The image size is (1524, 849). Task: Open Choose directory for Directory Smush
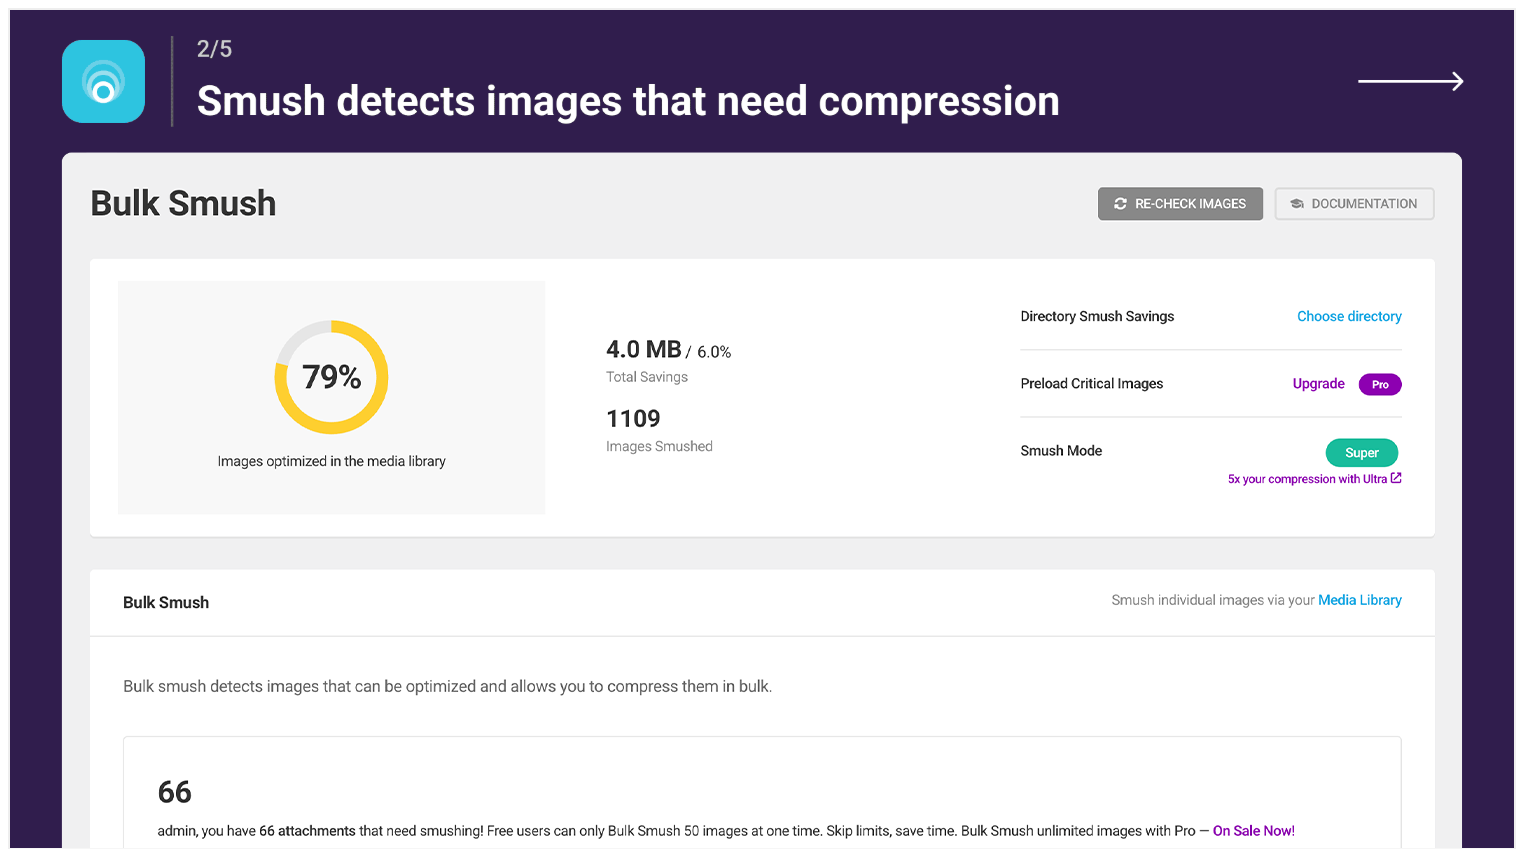point(1349,316)
